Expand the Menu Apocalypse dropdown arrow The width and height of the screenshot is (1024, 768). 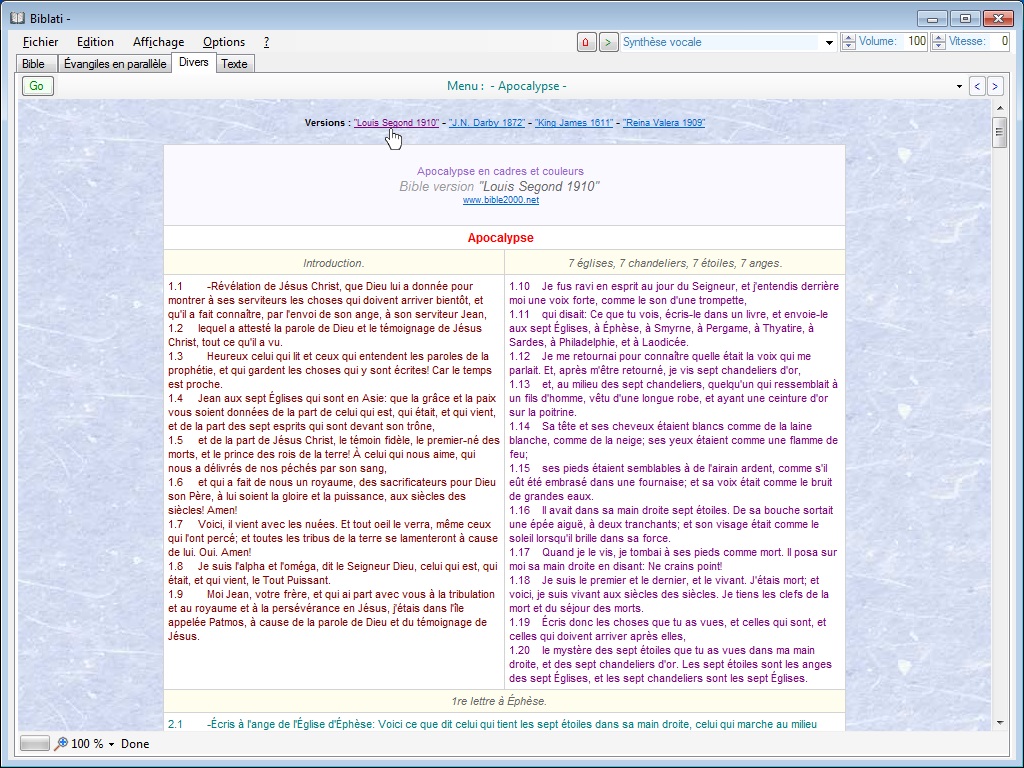pos(960,86)
